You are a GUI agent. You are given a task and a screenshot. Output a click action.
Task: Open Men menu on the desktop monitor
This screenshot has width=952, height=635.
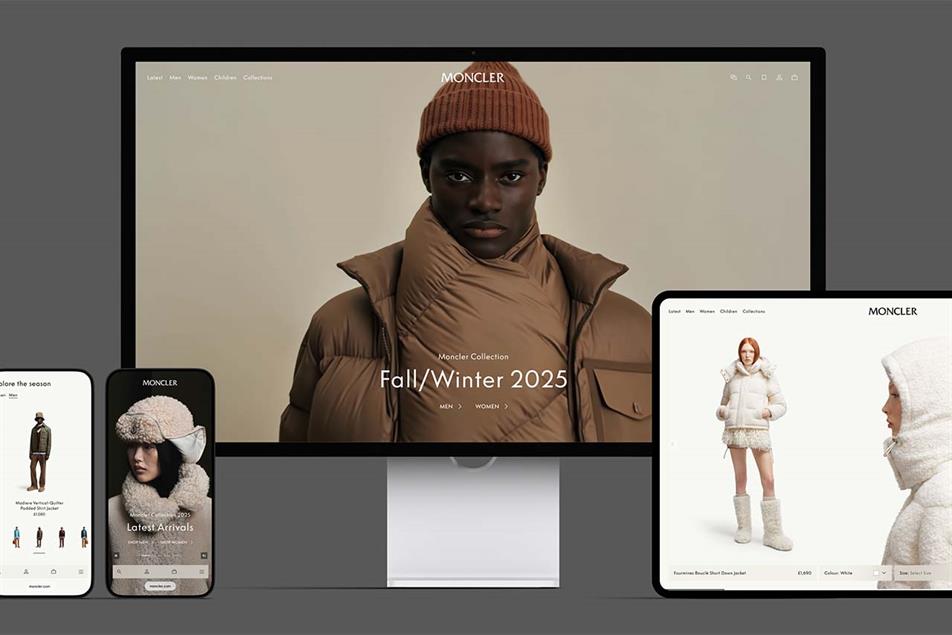(175, 78)
